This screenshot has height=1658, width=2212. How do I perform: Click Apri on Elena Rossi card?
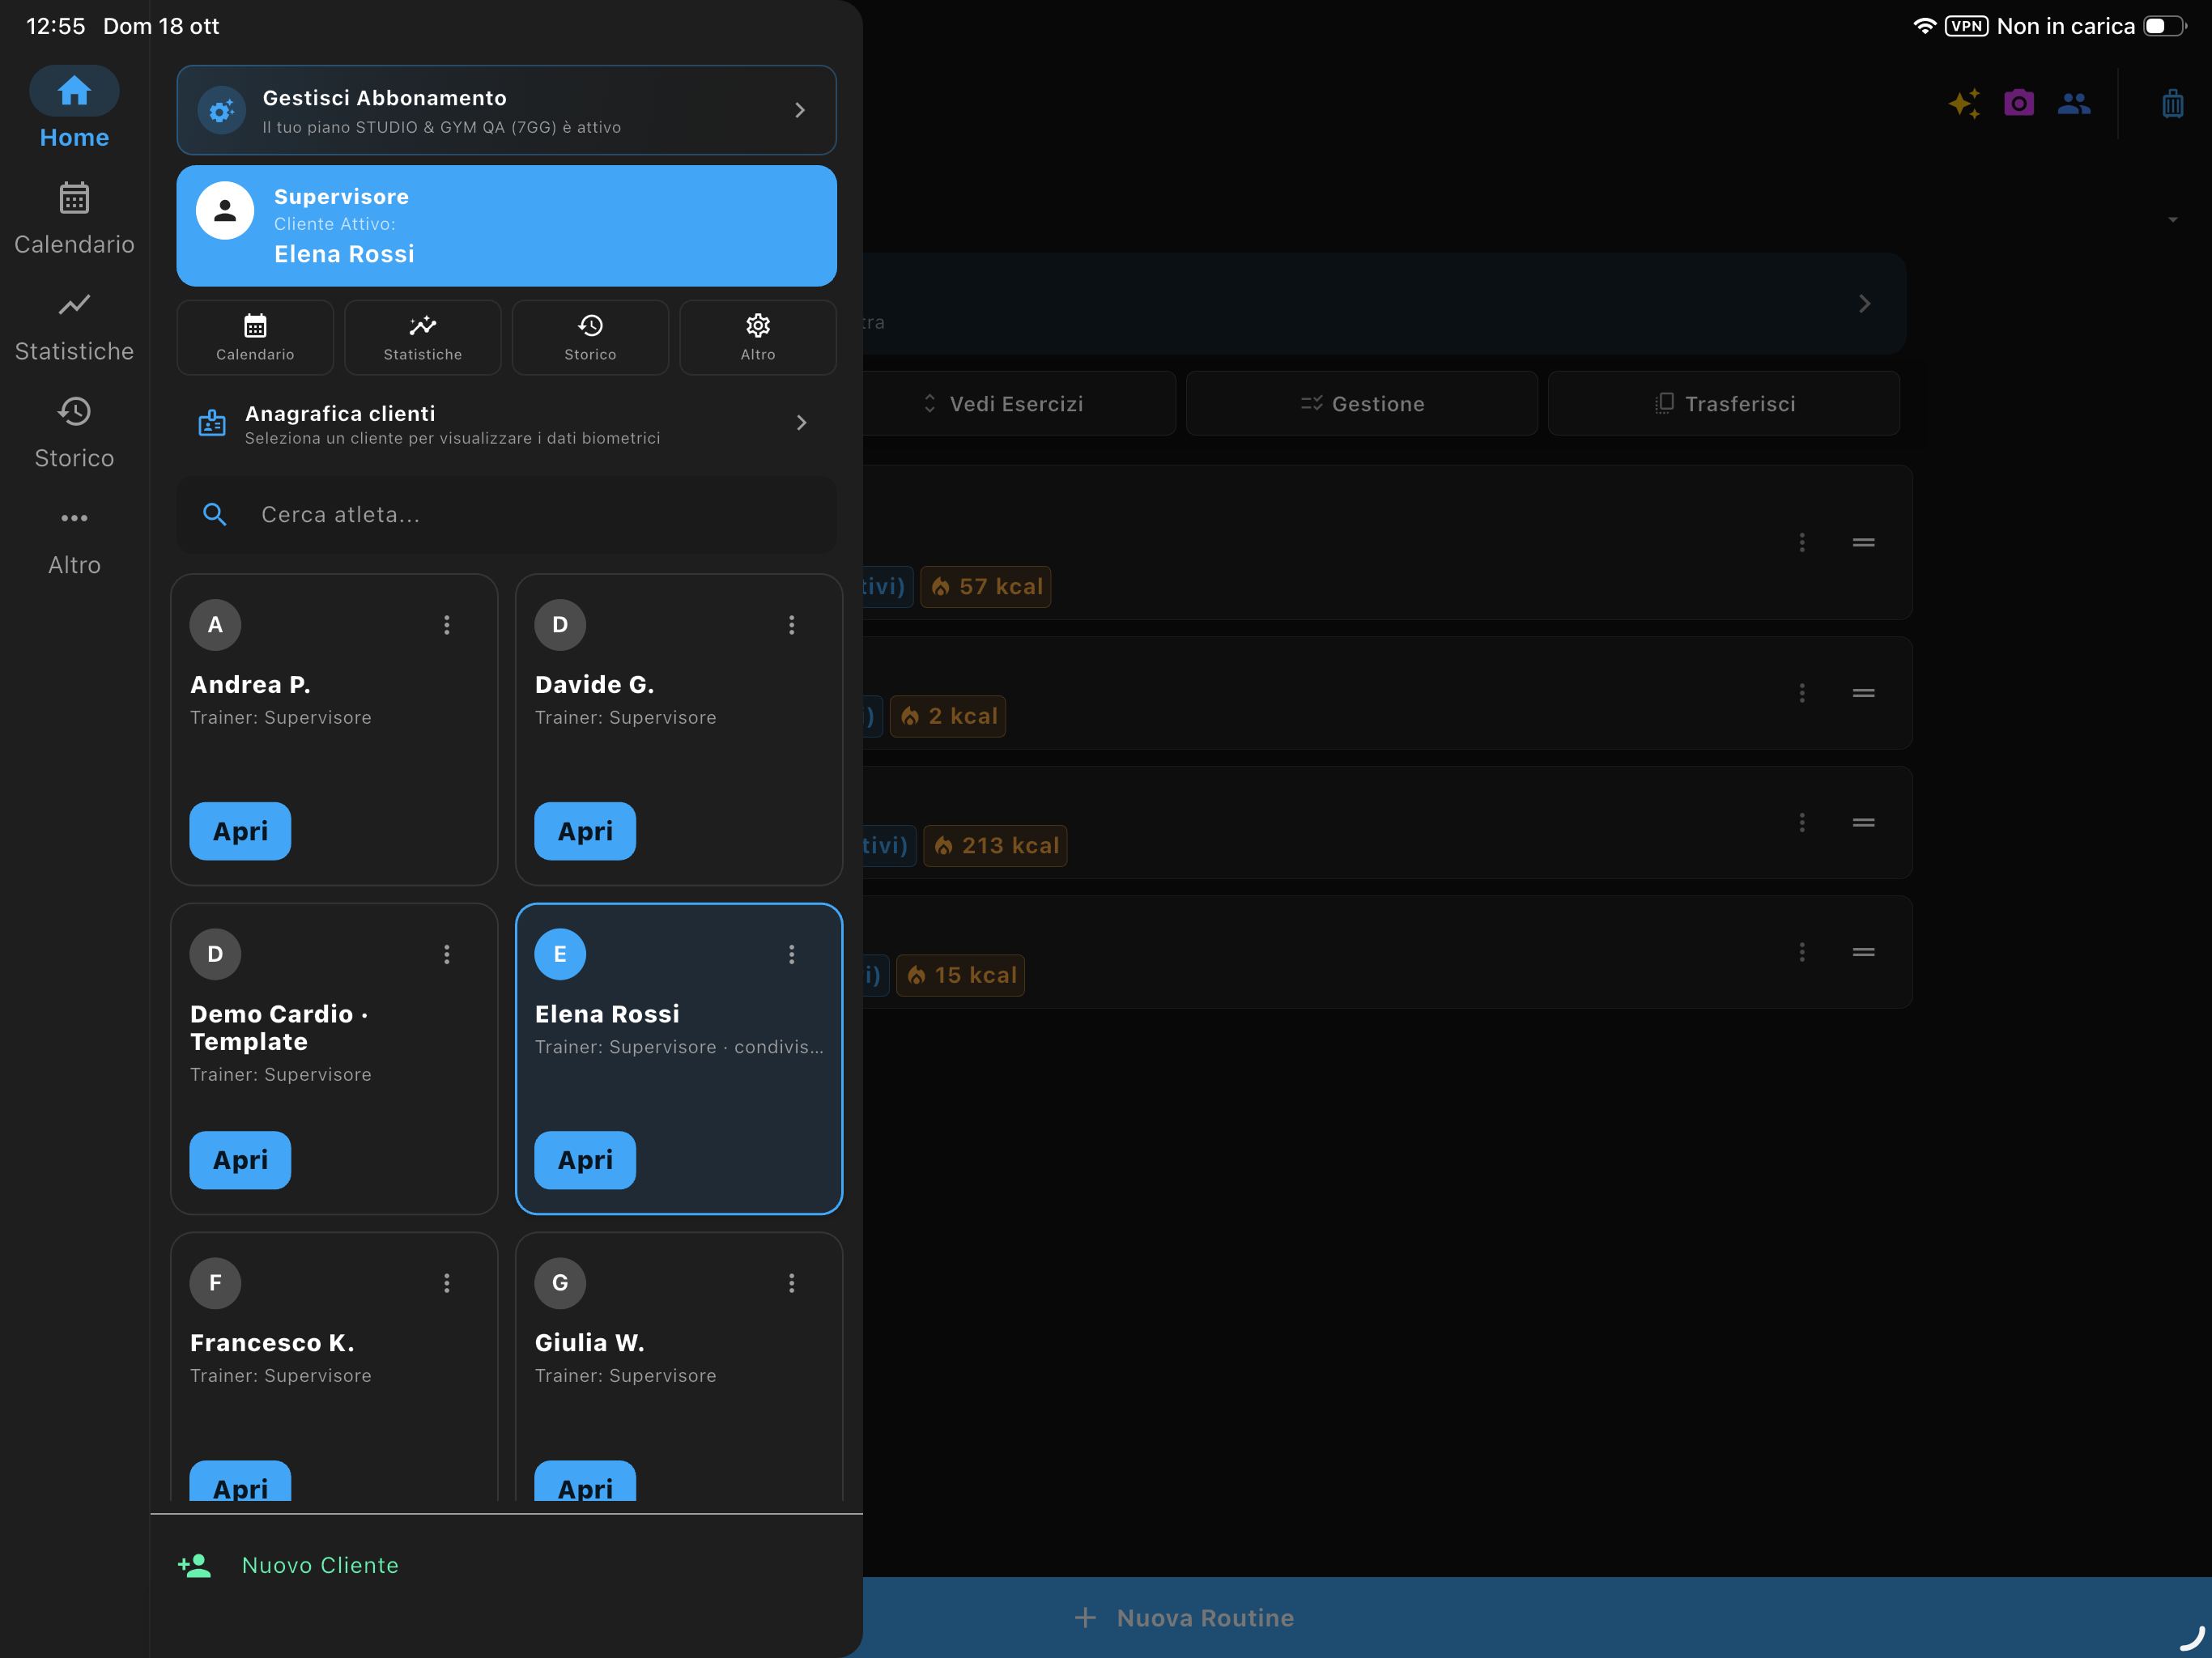click(x=585, y=1160)
